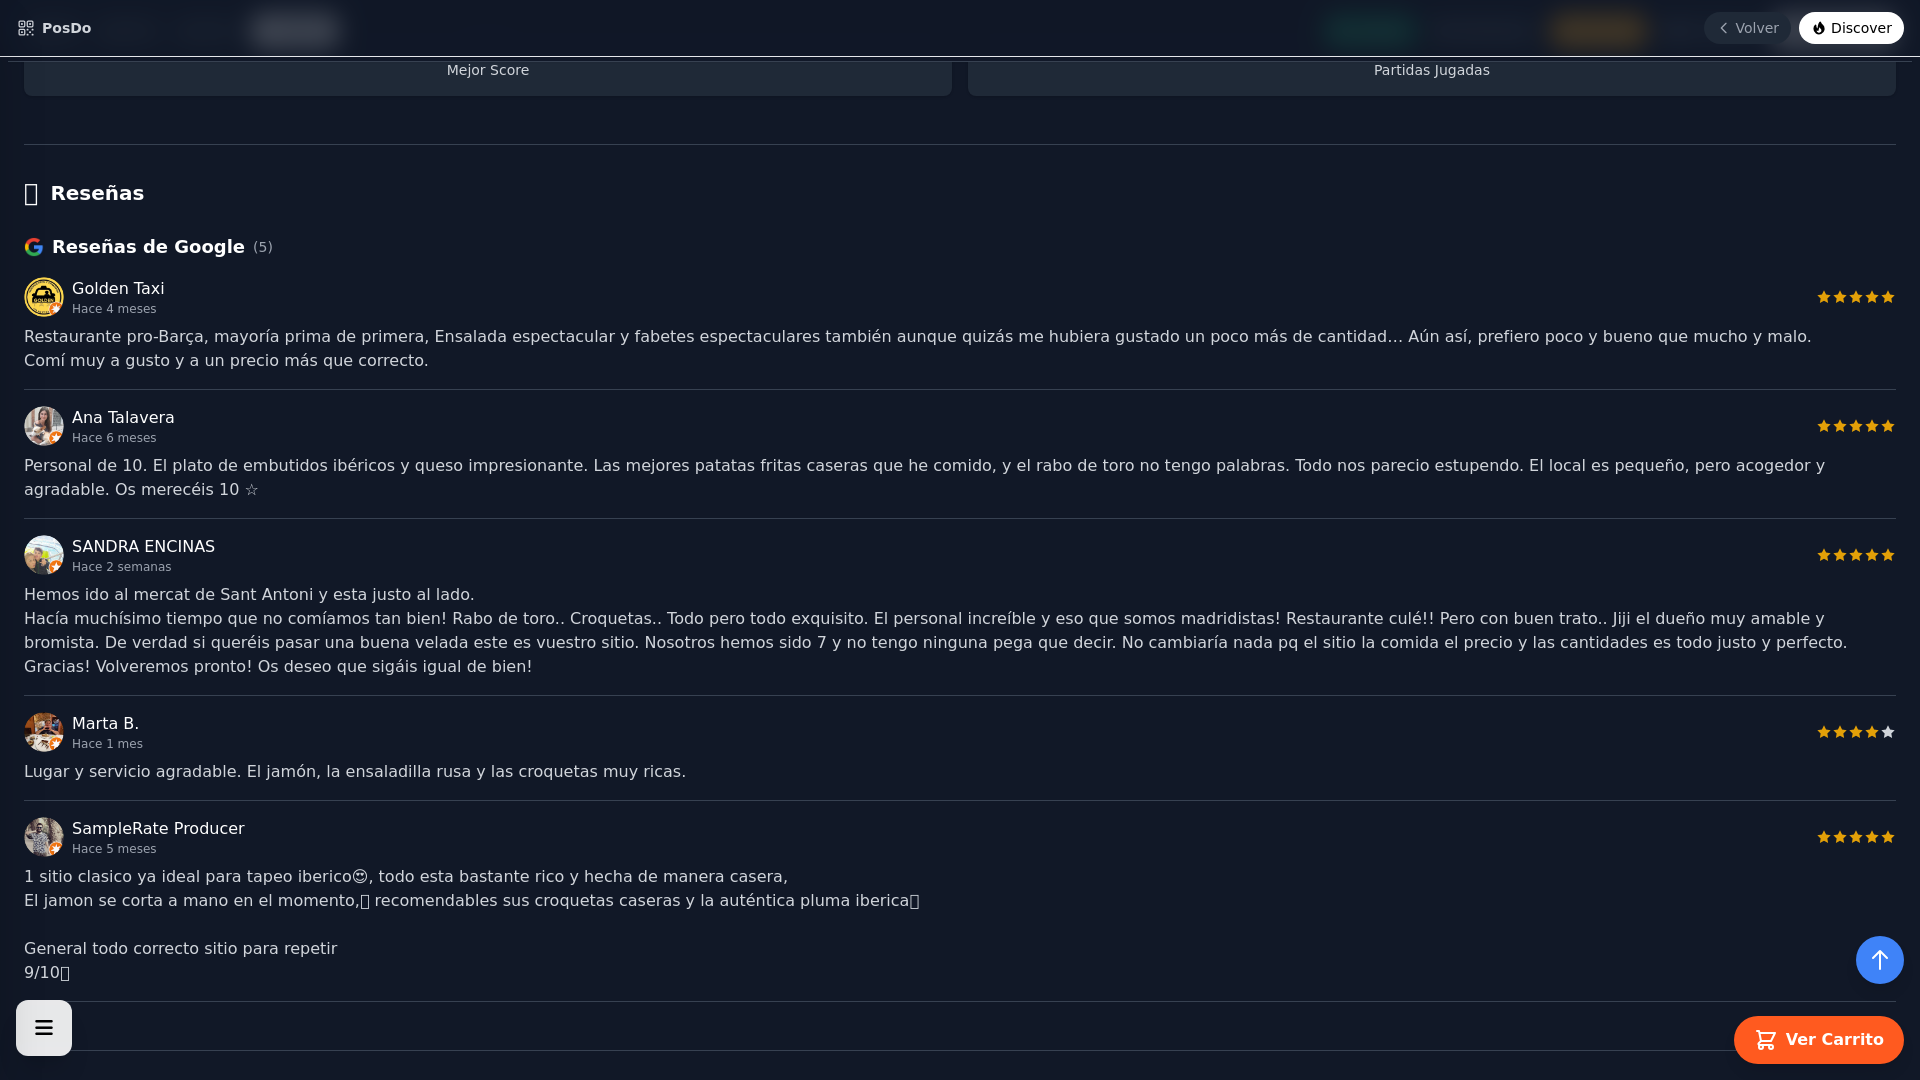Click the 'Hace 5 meses' timestamp

[x=114, y=849]
